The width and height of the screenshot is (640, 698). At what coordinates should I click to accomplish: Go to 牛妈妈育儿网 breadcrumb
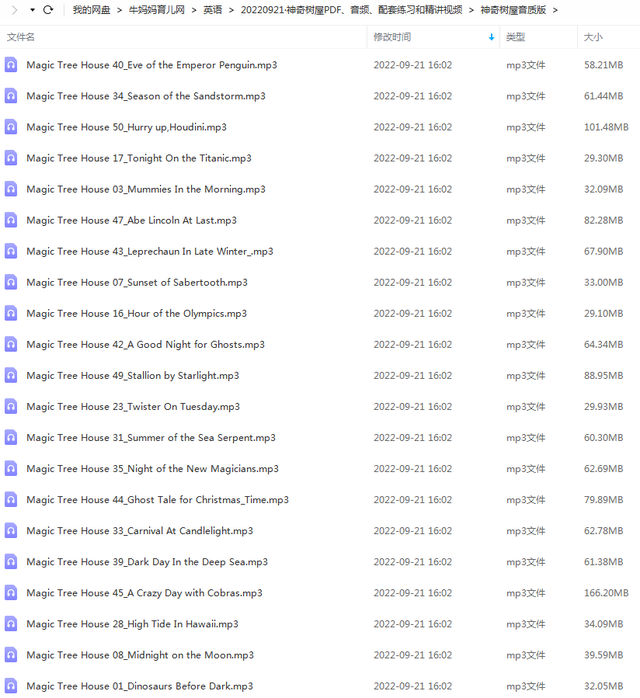tap(157, 10)
